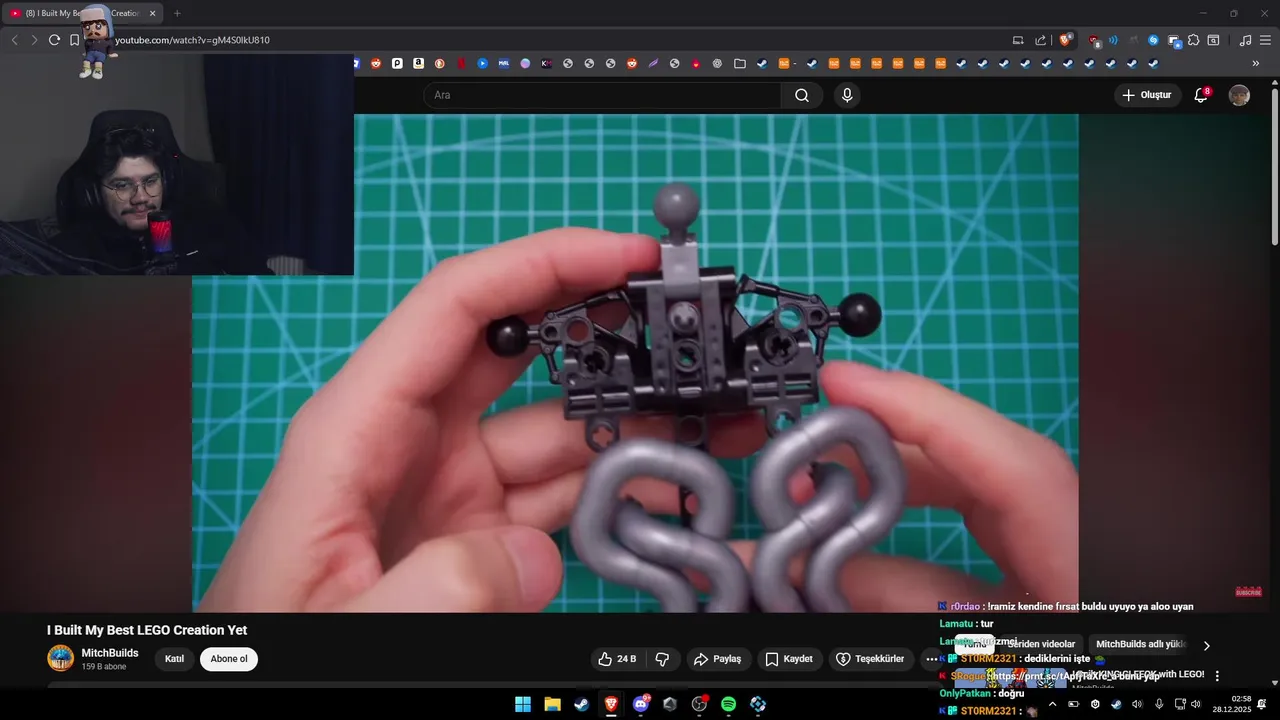This screenshot has width=1280, height=720.
Task: Open the MAL bookmark in the bookmarks bar
Action: pyautogui.click(x=503, y=63)
